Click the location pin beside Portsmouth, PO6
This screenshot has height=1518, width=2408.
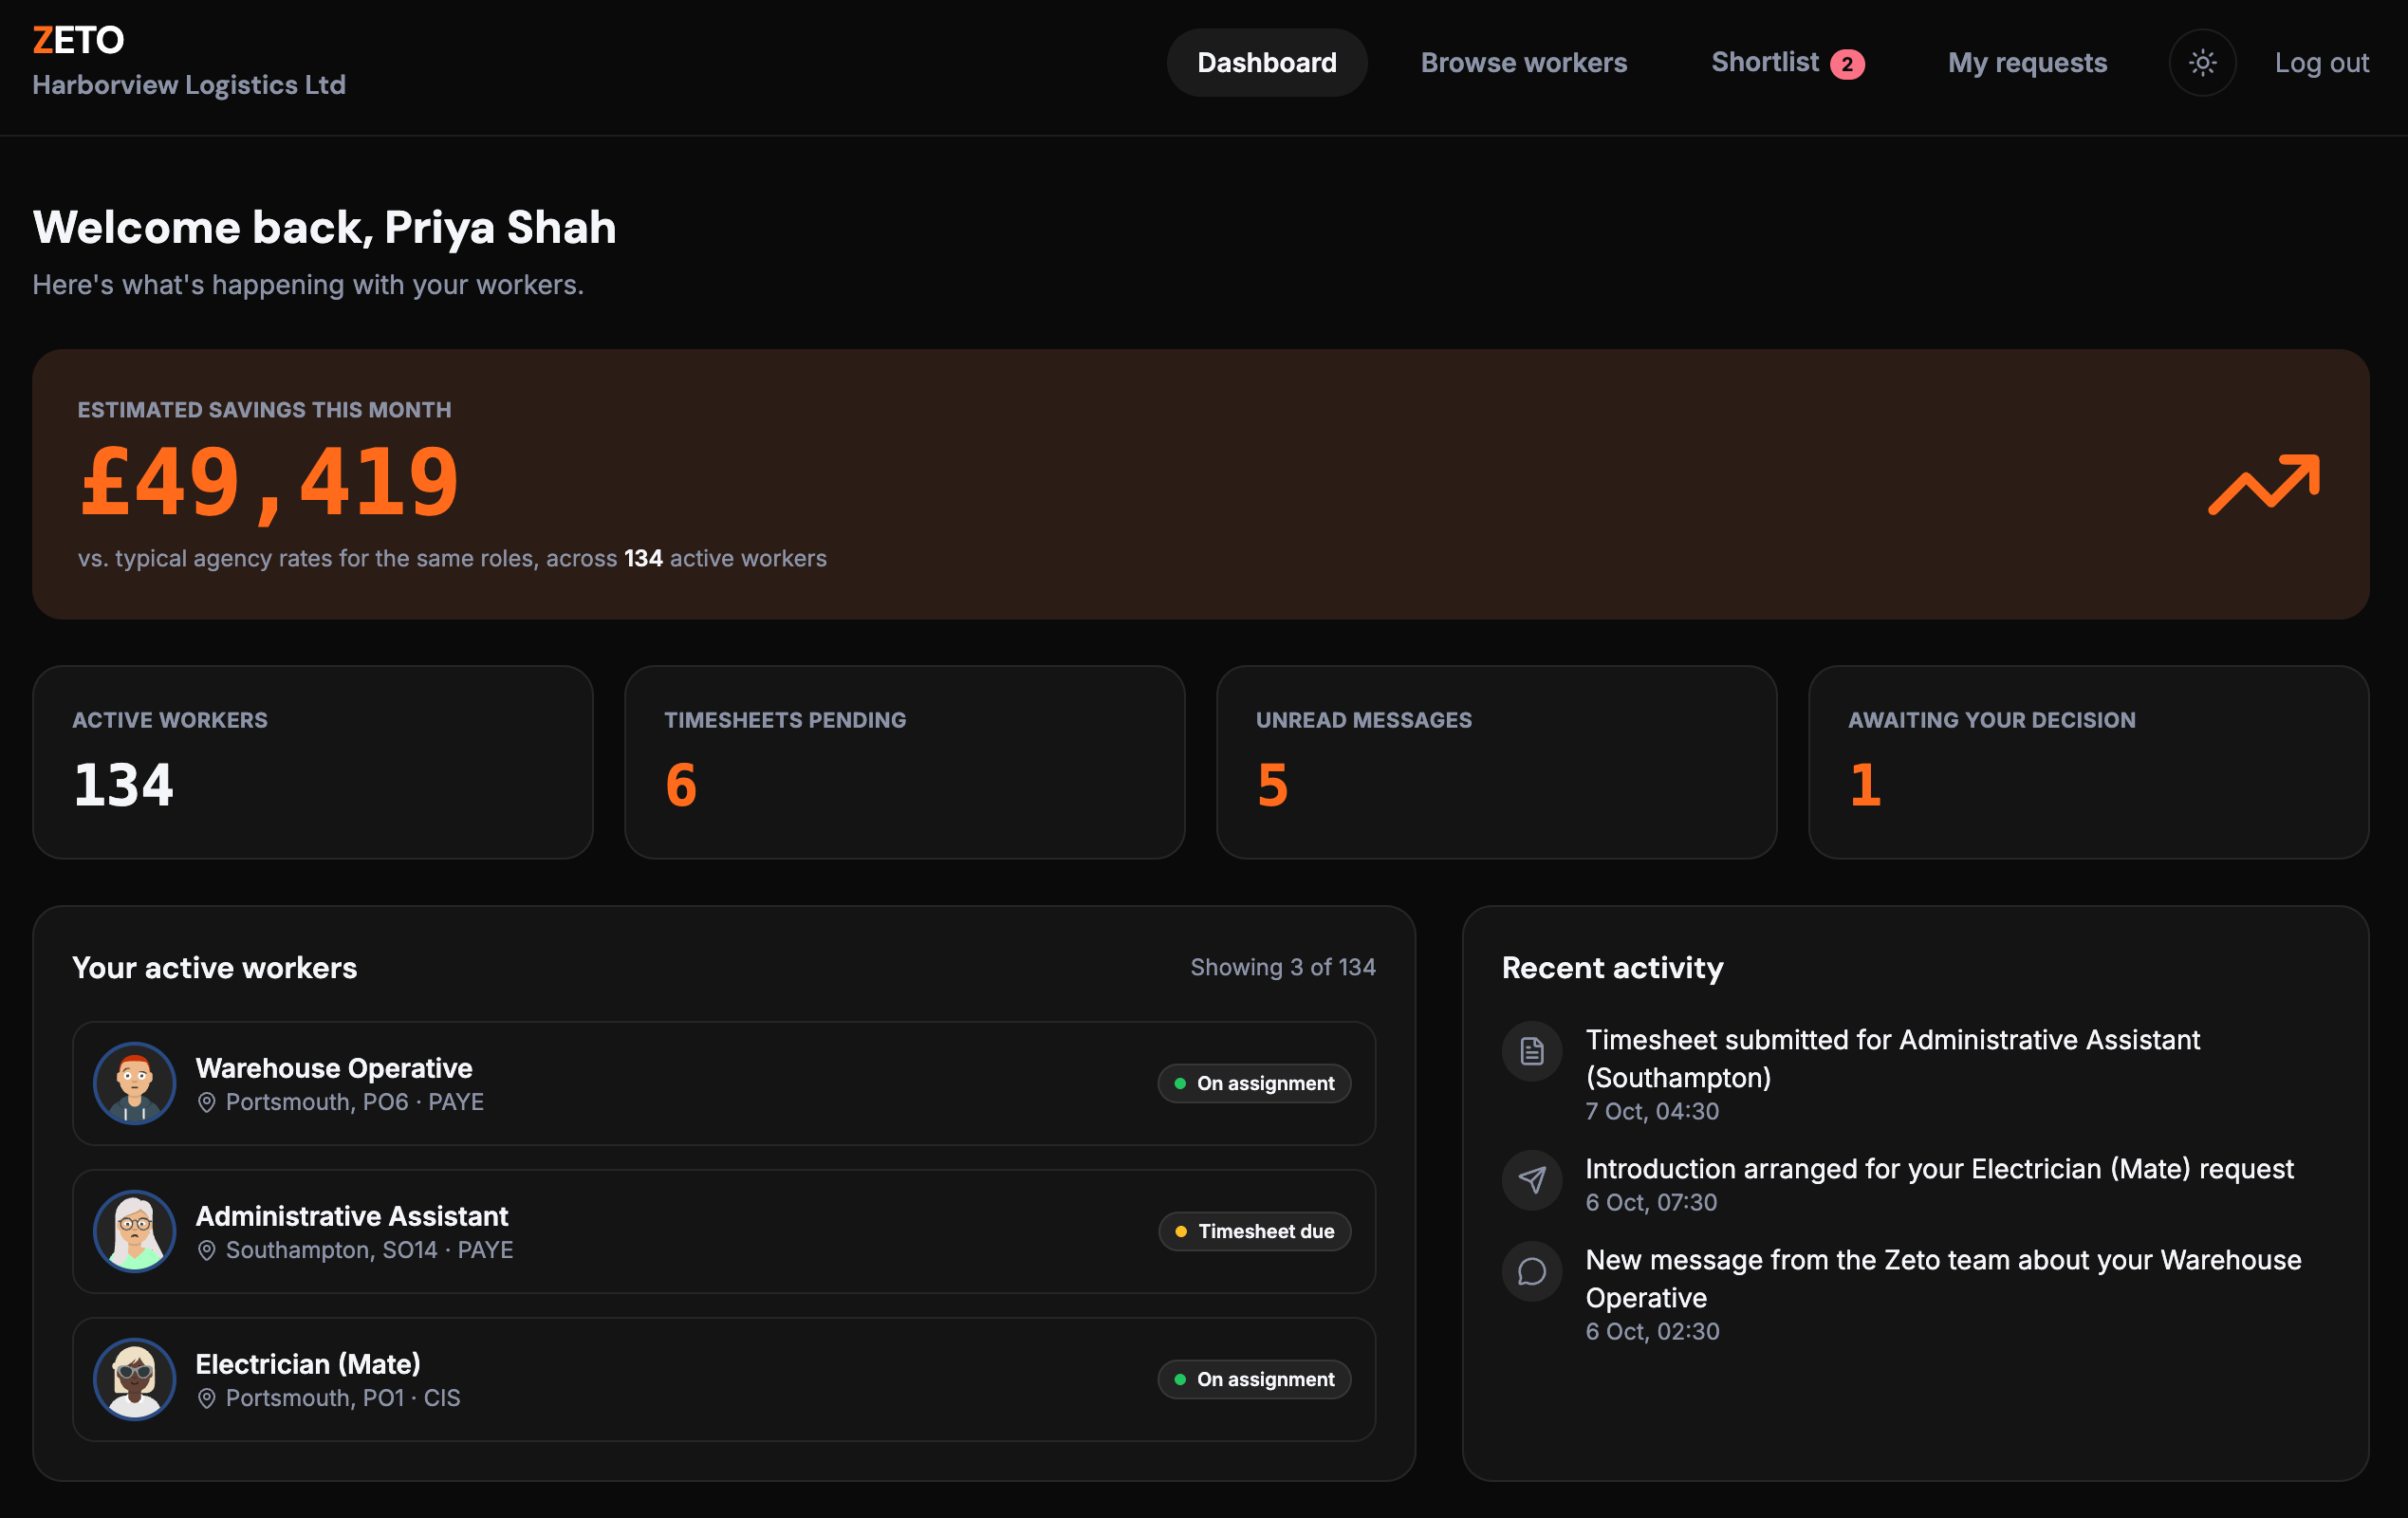pos(206,1102)
